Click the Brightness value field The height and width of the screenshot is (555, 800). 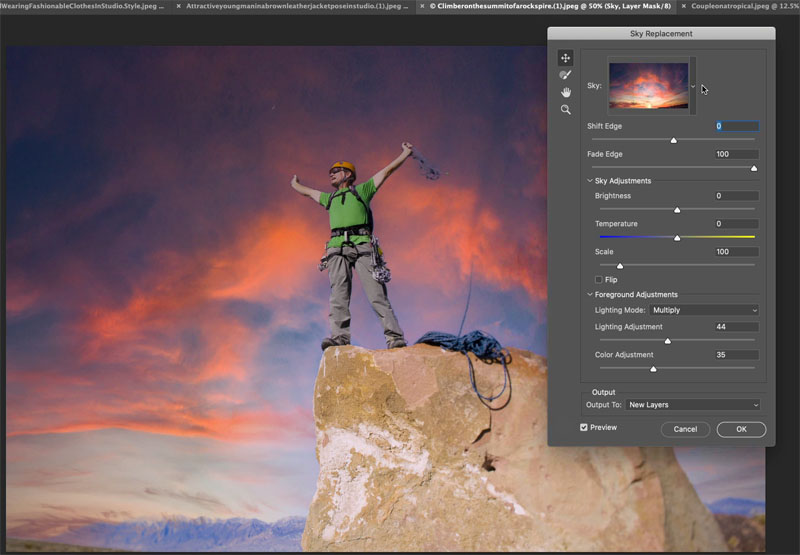736,196
